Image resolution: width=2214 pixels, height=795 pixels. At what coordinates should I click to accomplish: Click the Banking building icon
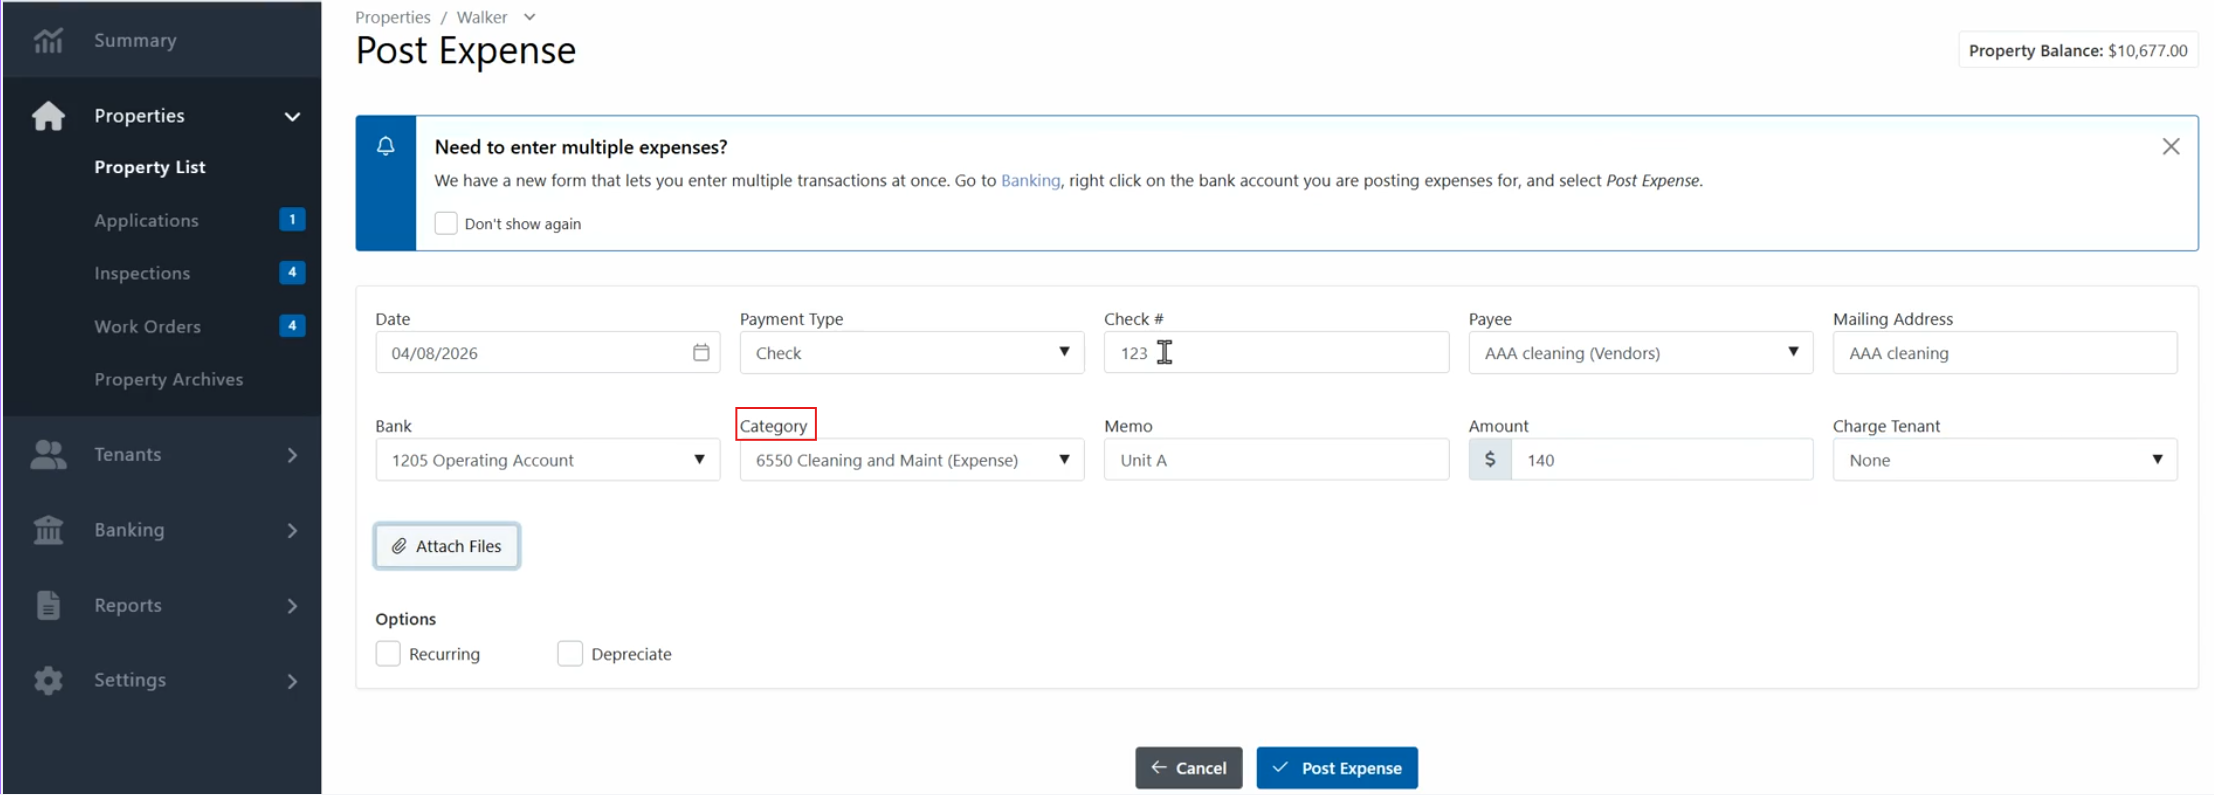pos(48,530)
